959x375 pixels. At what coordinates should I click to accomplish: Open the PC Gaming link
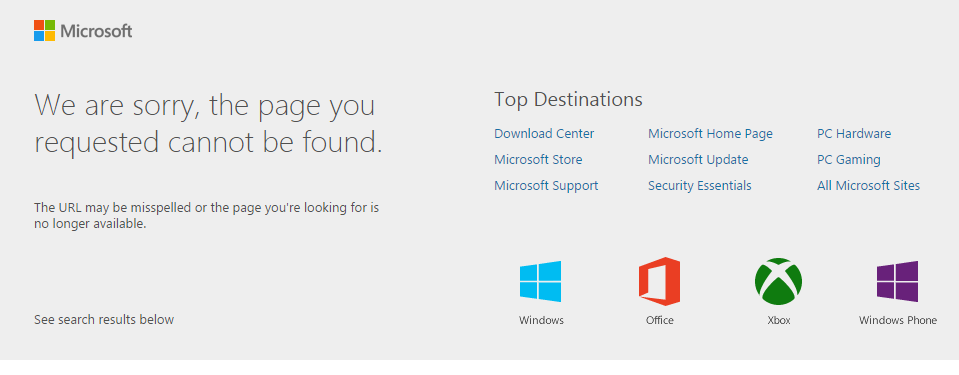[849, 160]
